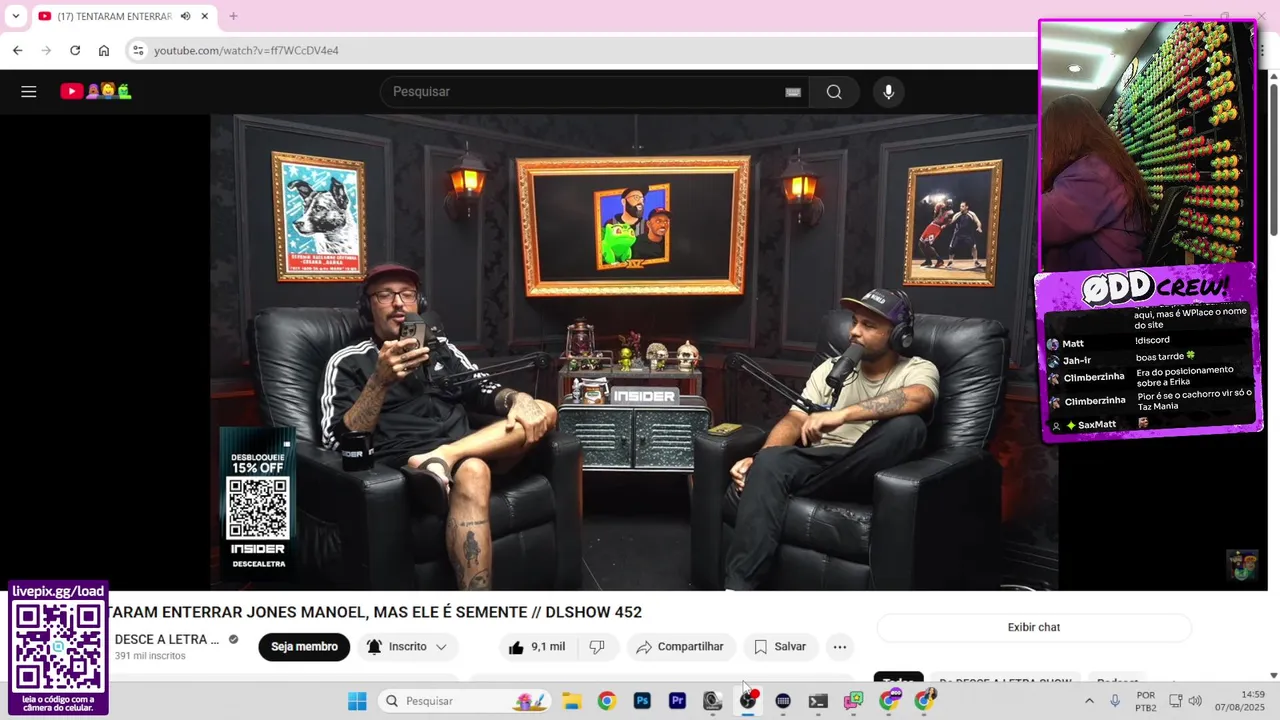
Task: Go to YouTube home via logo
Action: [96, 92]
